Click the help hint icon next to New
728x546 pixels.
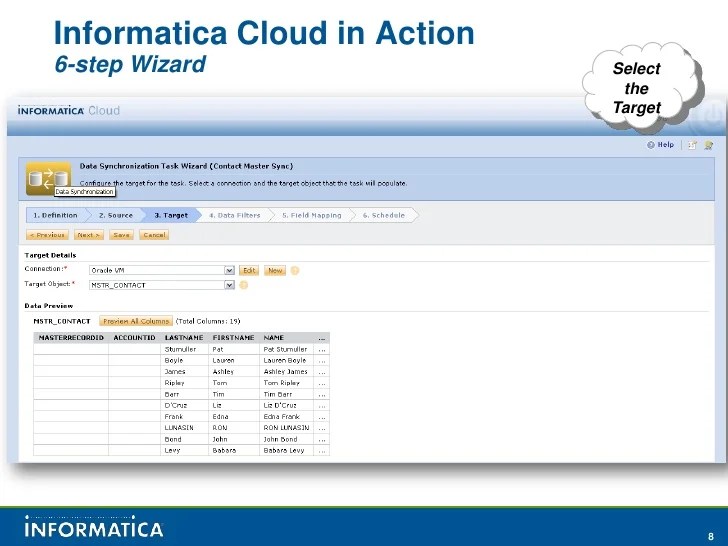click(x=295, y=270)
